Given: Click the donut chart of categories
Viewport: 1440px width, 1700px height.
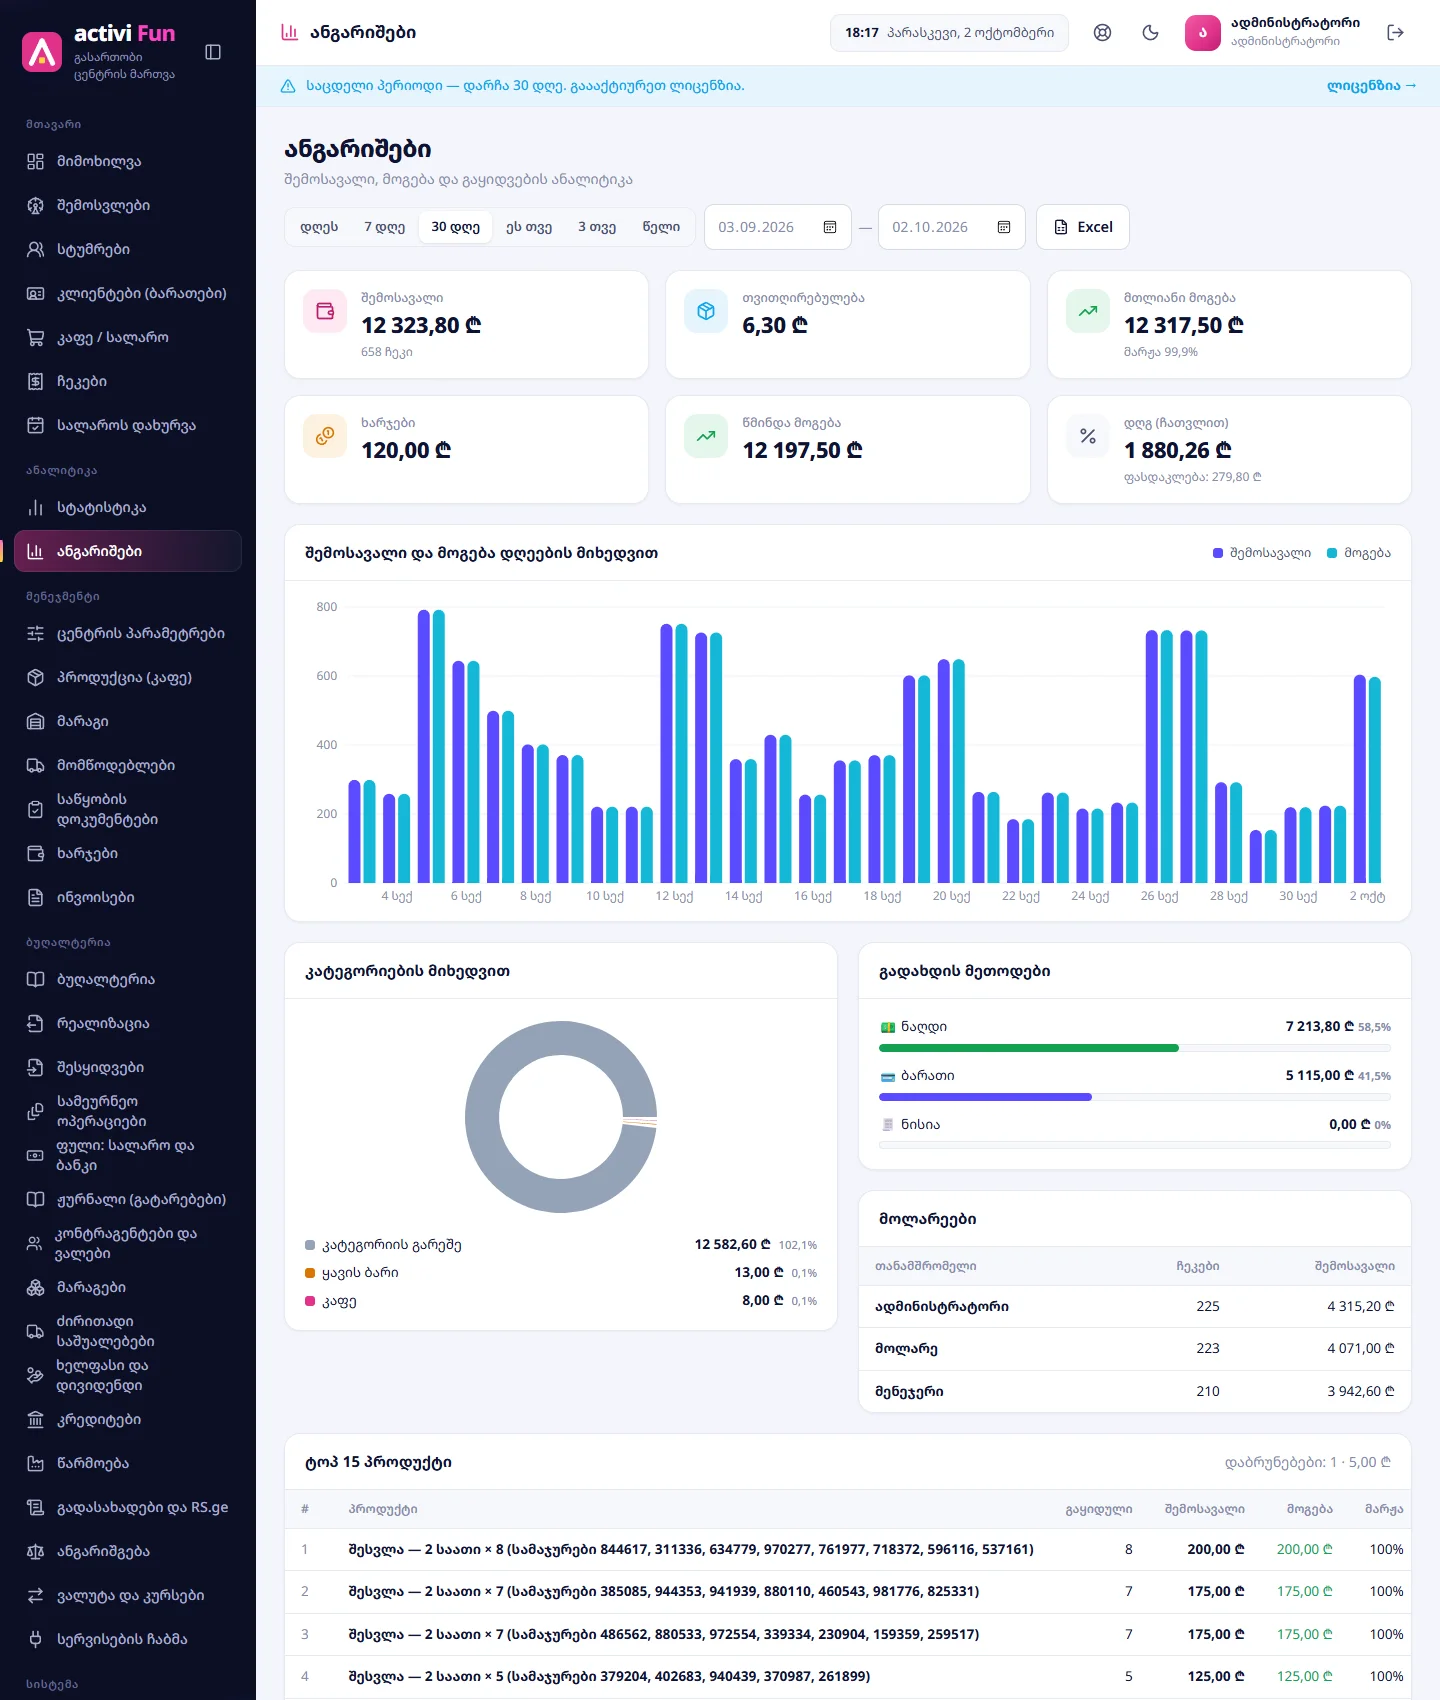Looking at the screenshot, I should [561, 1117].
